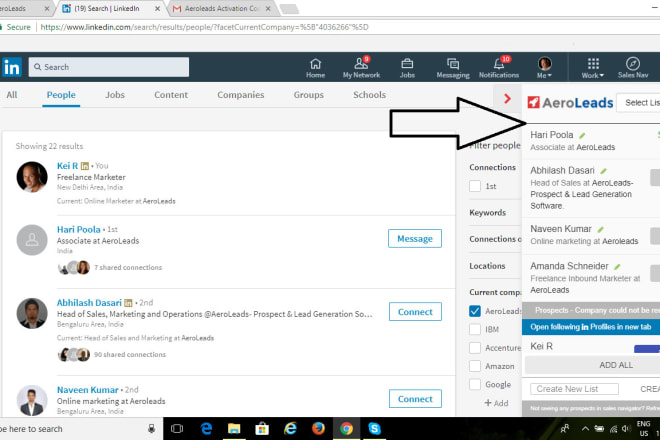The height and width of the screenshot is (440, 660).
Task: Edit Hari Poola with pencil icon
Action: coord(582,136)
